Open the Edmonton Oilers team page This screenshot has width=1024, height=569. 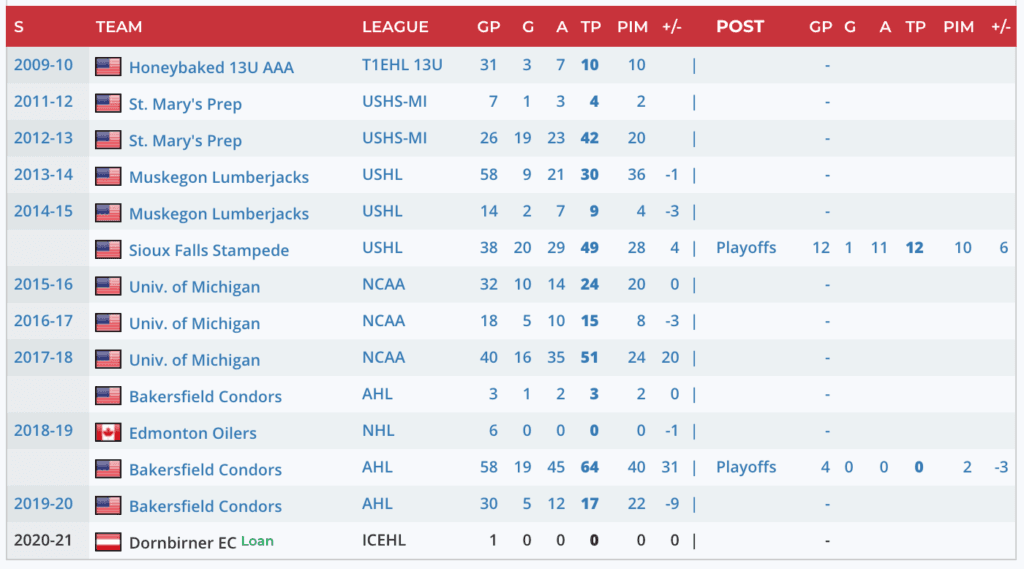[192, 433]
